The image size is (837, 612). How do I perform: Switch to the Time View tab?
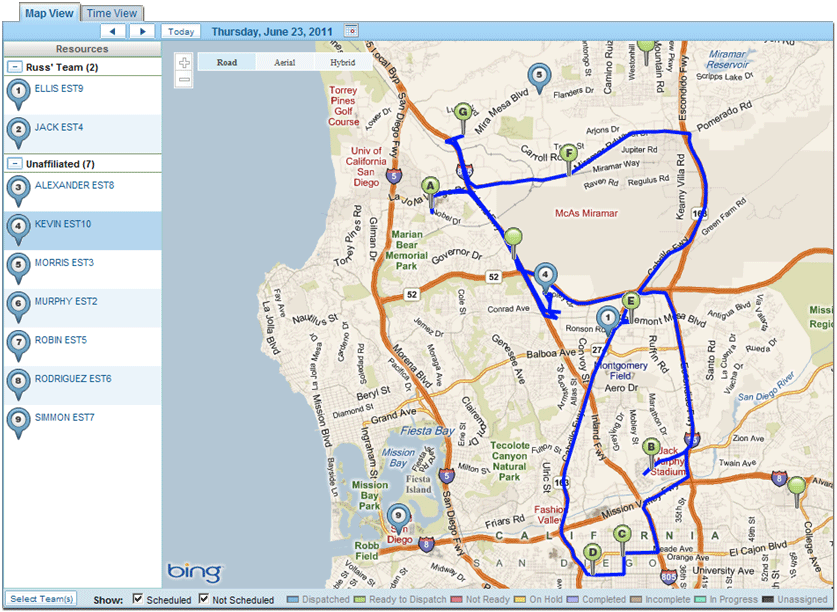(112, 13)
